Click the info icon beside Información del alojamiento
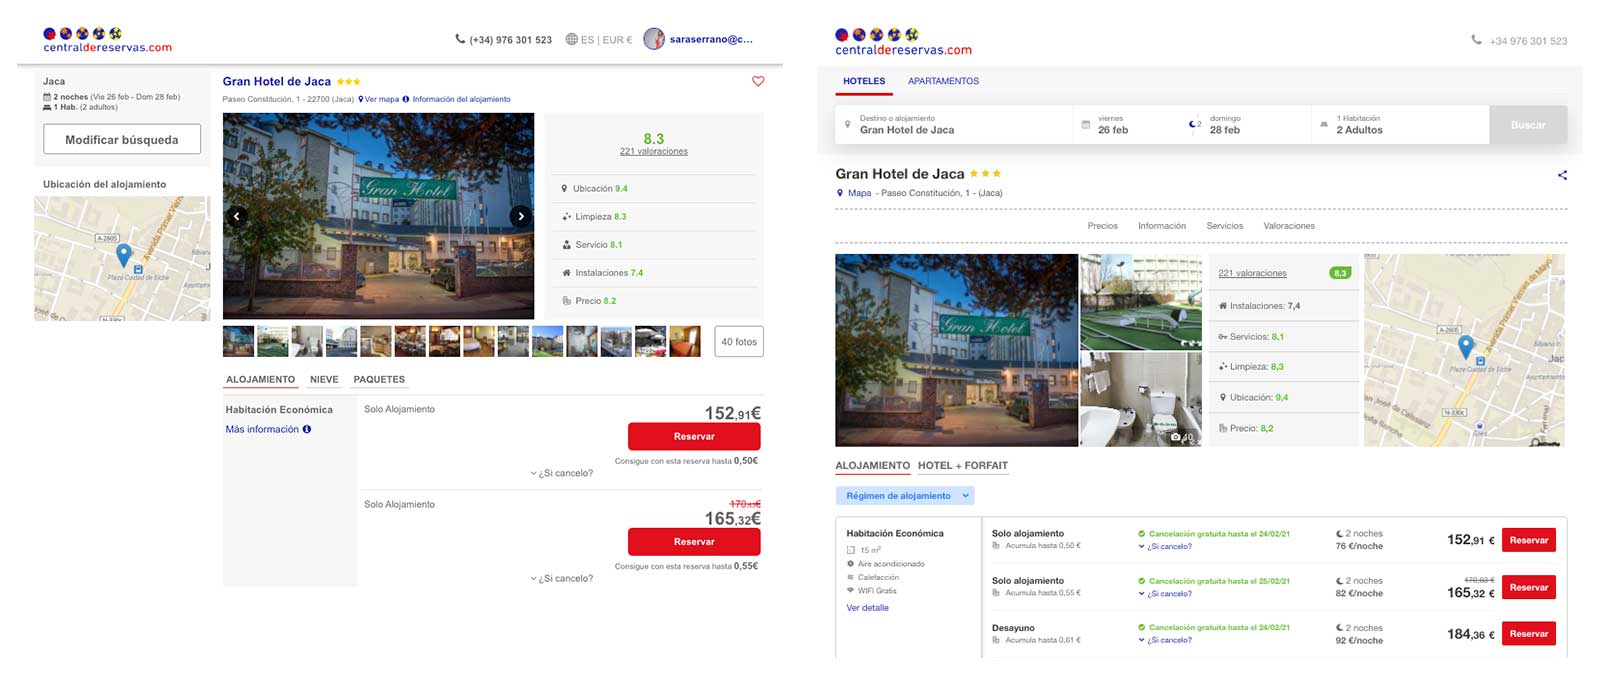 click(406, 99)
